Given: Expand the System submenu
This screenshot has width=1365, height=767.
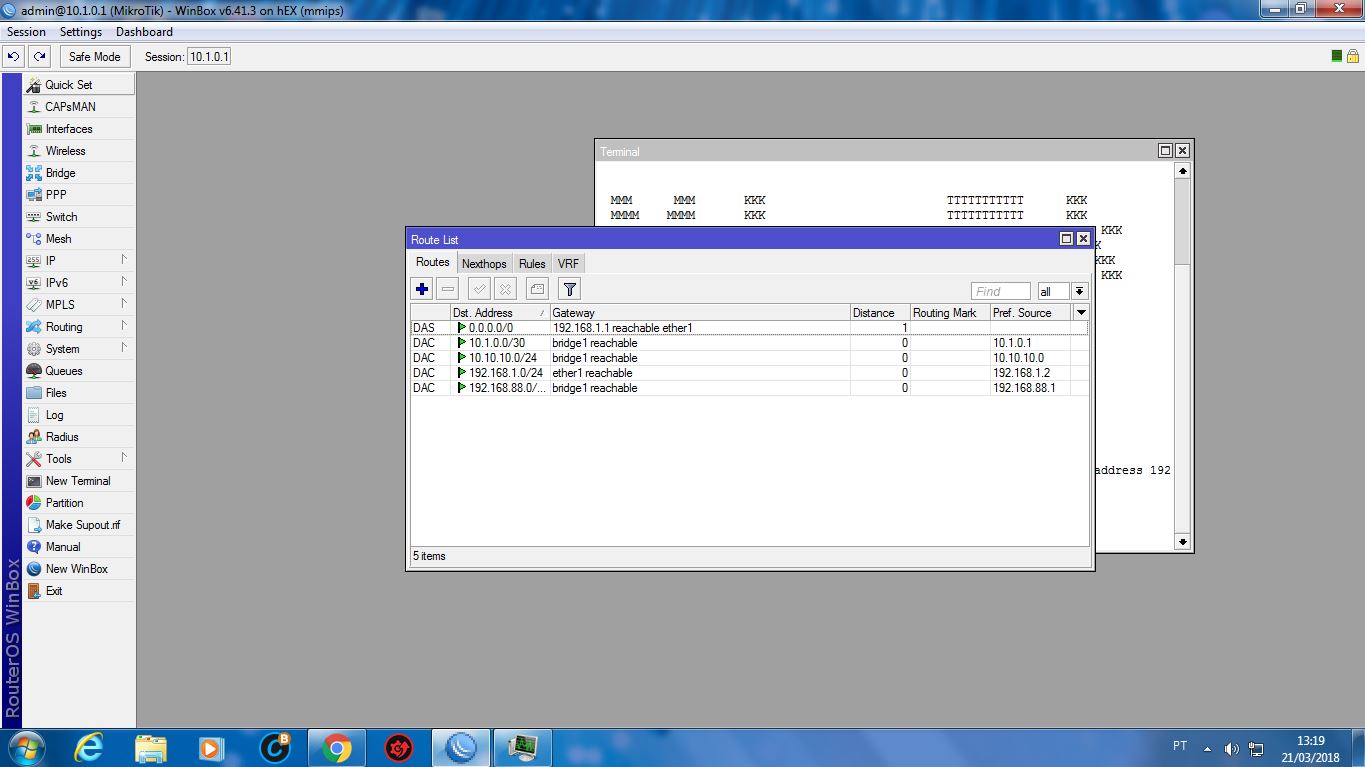Looking at the screenshot, I should 79,349.
